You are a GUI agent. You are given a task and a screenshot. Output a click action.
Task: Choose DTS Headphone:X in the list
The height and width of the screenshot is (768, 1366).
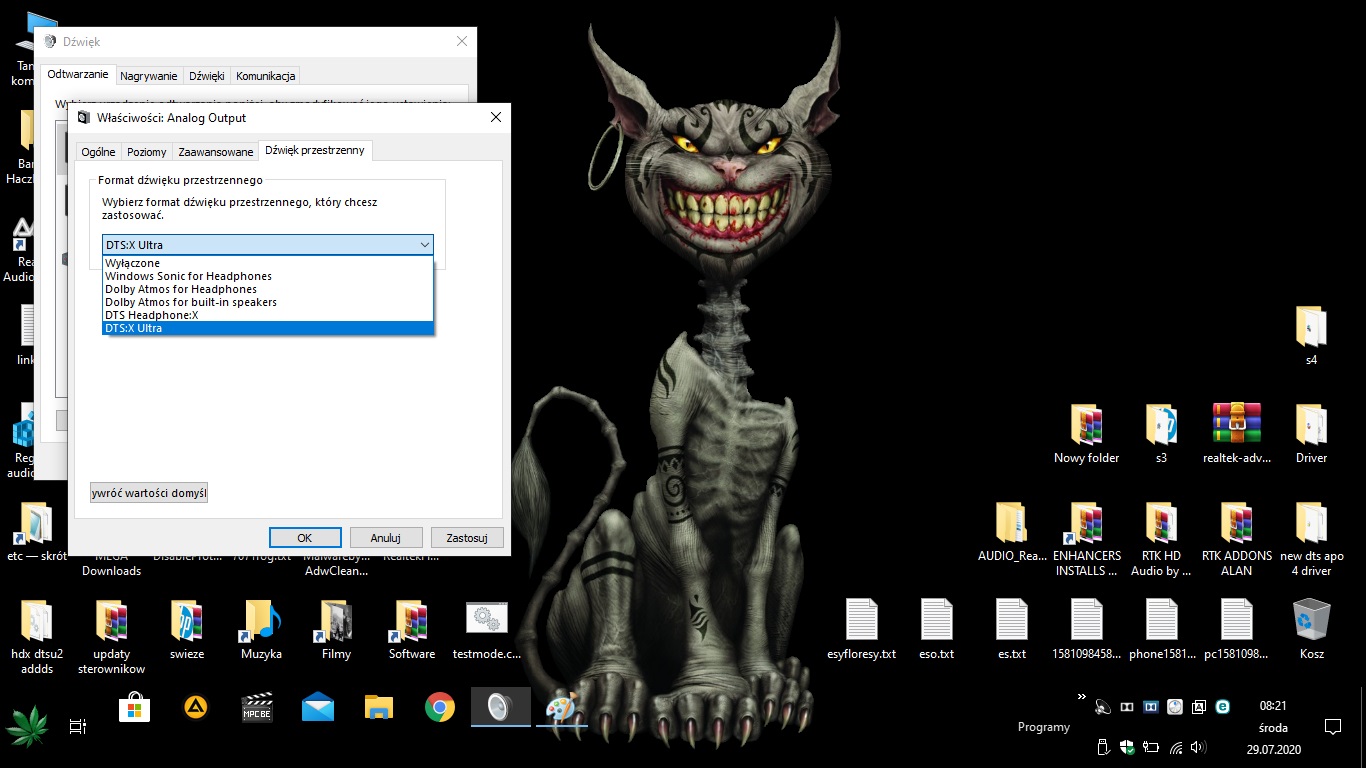(x=268, y=315)
